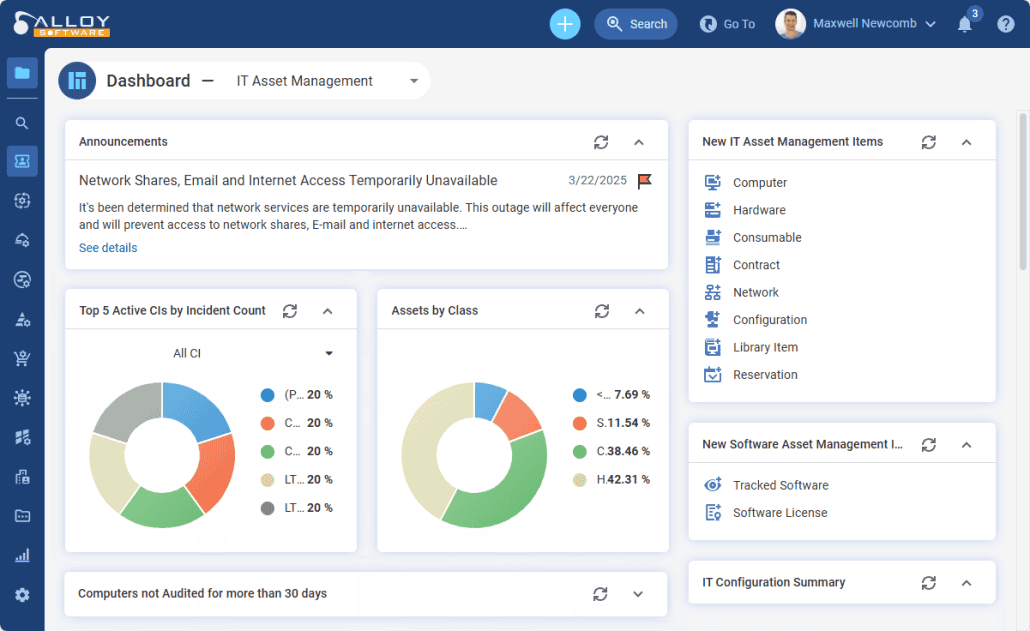
Task: Click the settings gear at the bottom of the sidebar
Action: 22,593
